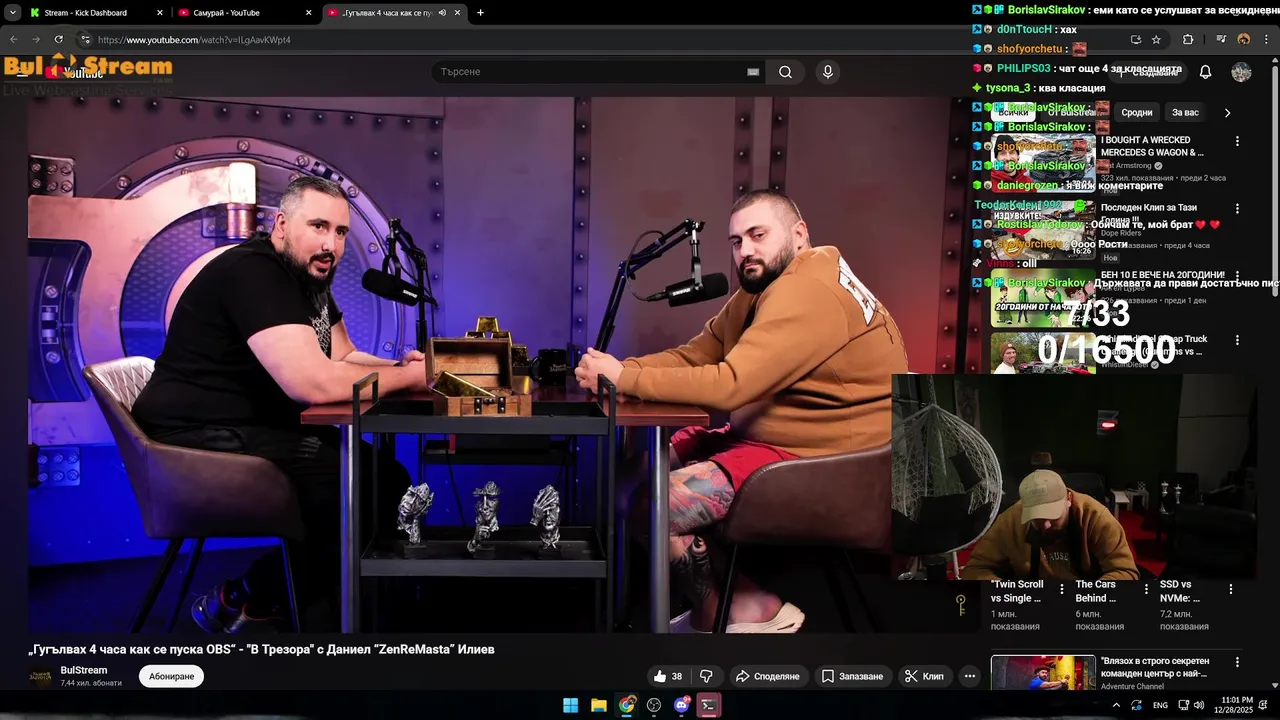Open options for Последен Клип video

click(x=1237, y=209)
